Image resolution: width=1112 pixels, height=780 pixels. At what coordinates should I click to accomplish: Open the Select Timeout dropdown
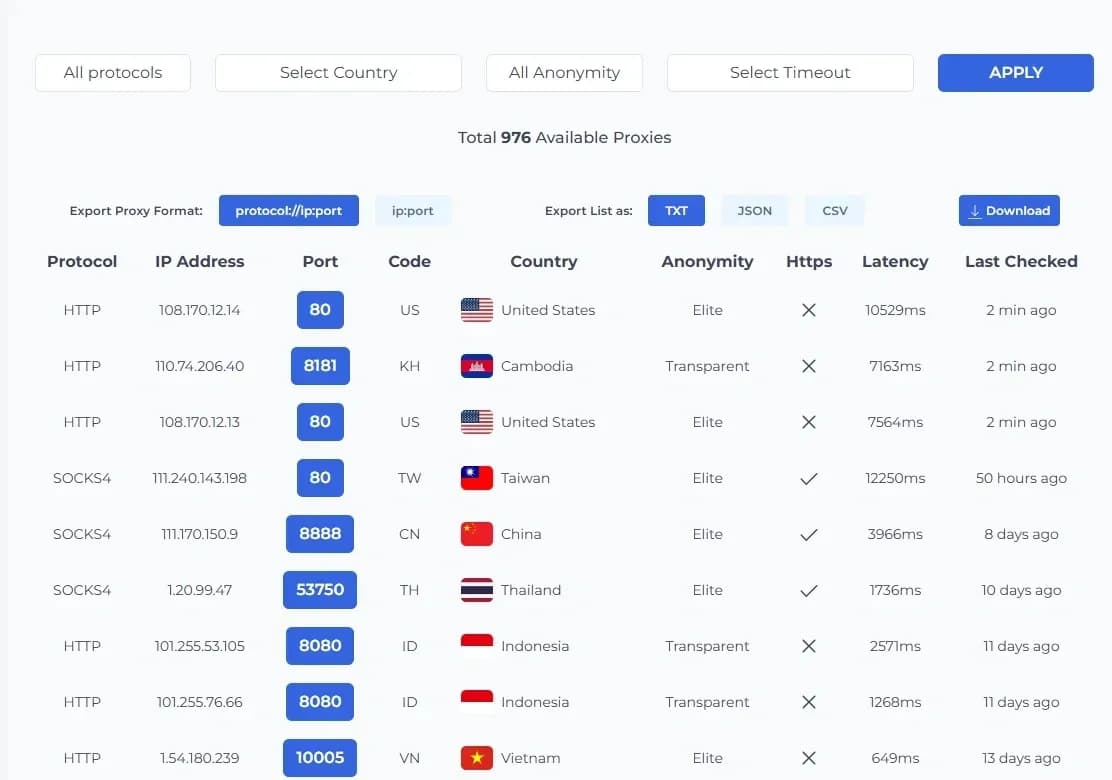pos(790,72)
